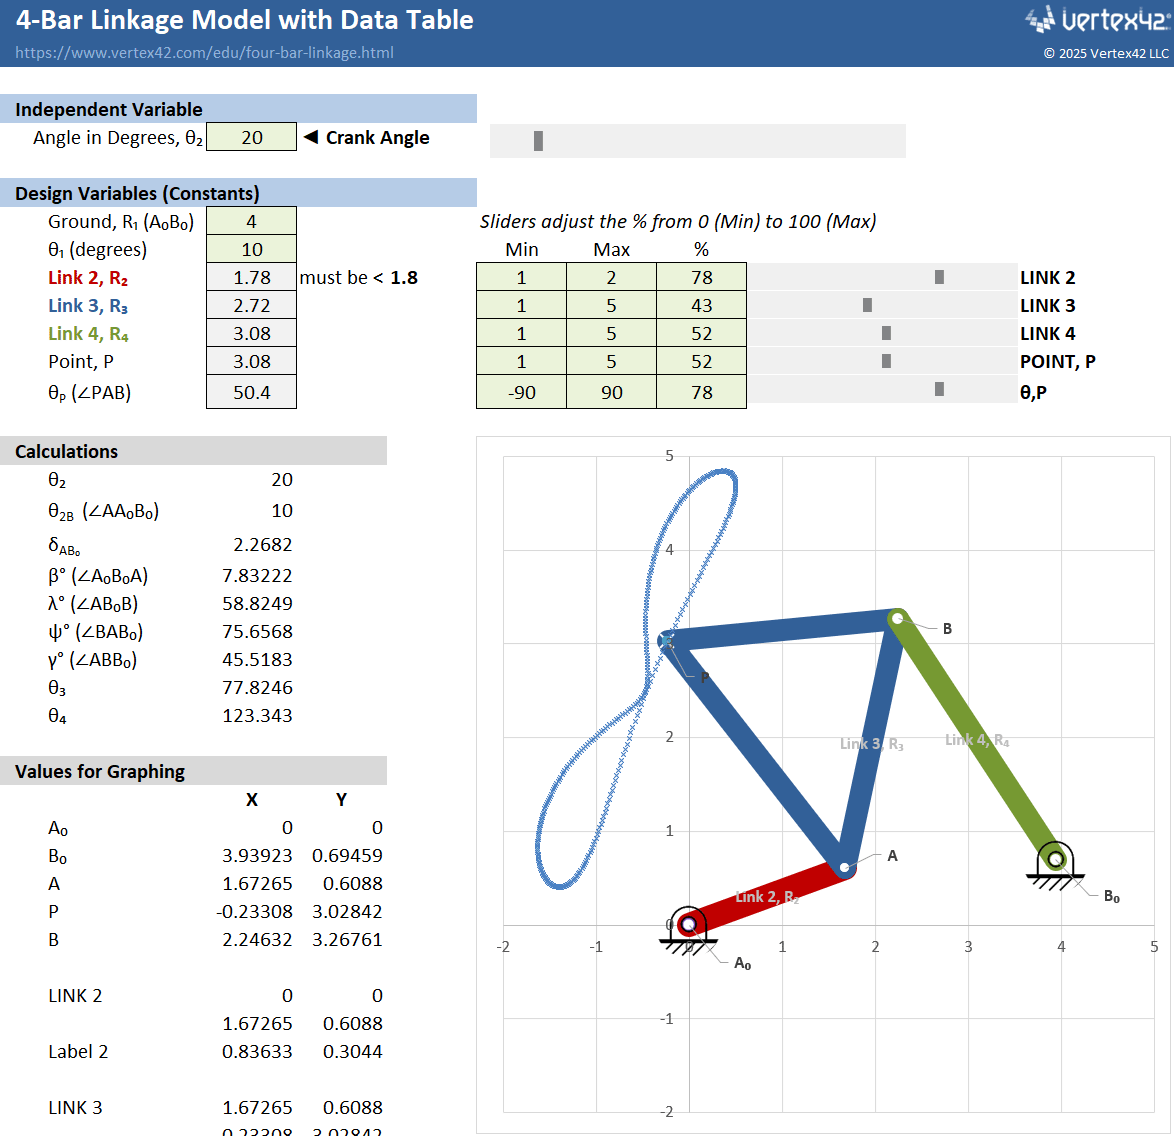Select the Link 2 percent cell
Viewport: 1174px width, 1136px height.
click(x=701, y=277)
